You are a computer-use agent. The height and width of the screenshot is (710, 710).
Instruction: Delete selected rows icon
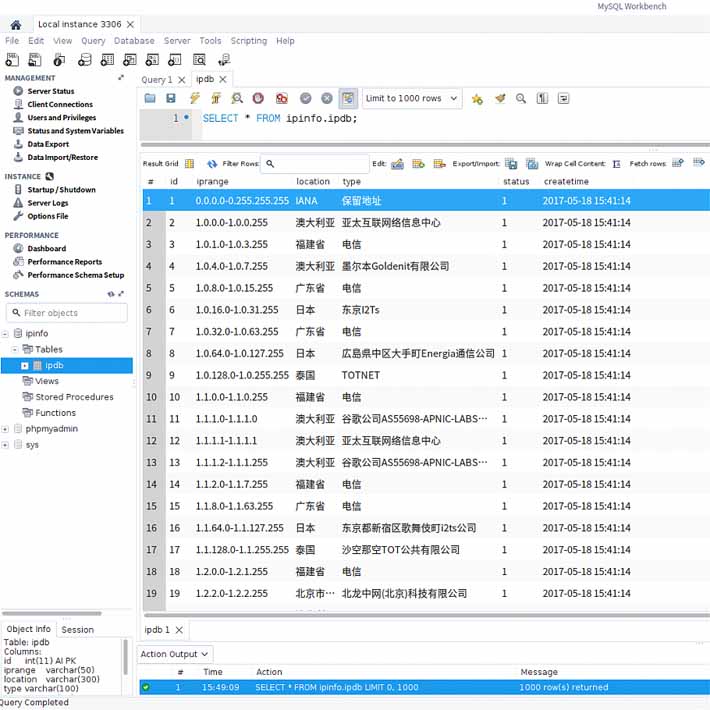point(439,163)
